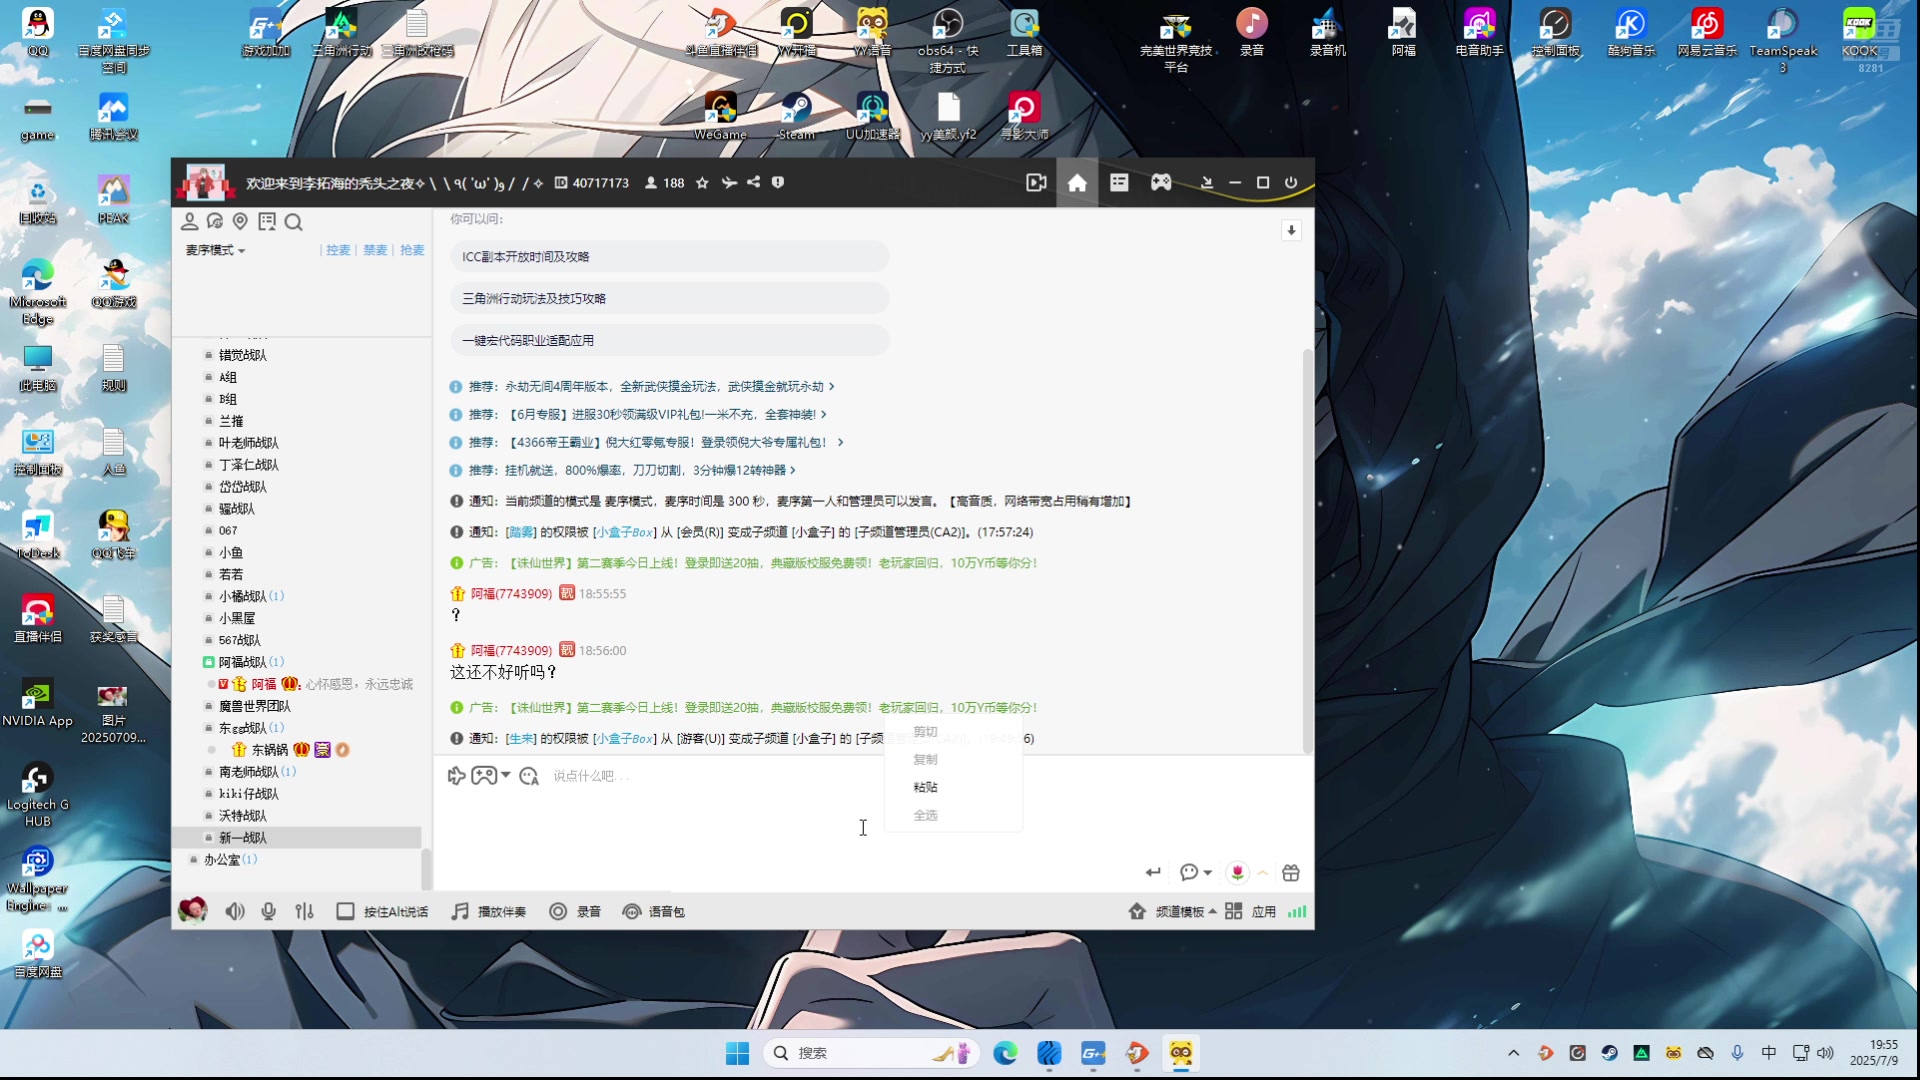Open the gamepad icon tab in header
1920x1080 pixels.
point(1161,183)
